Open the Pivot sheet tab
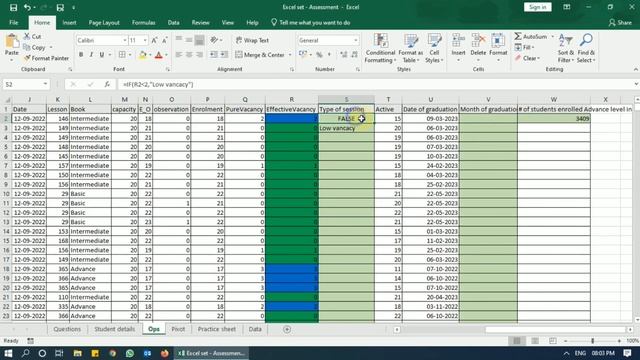This screenshot has height=360, width=640. coord(178,329)
